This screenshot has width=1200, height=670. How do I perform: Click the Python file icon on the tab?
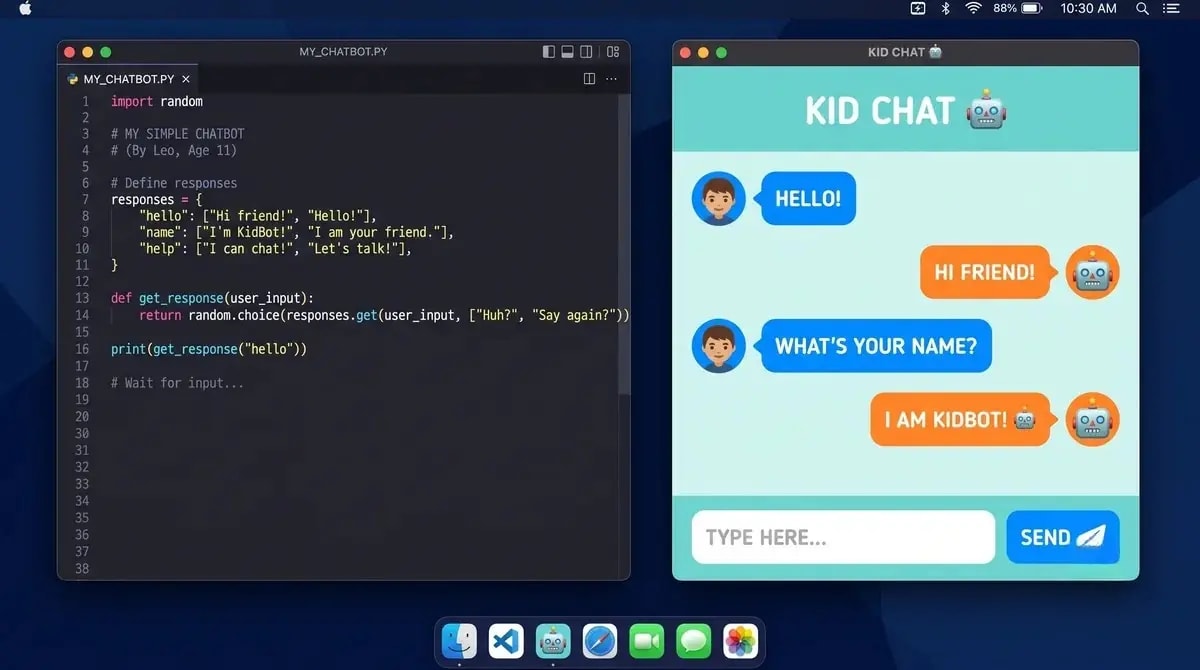point(72,79)
